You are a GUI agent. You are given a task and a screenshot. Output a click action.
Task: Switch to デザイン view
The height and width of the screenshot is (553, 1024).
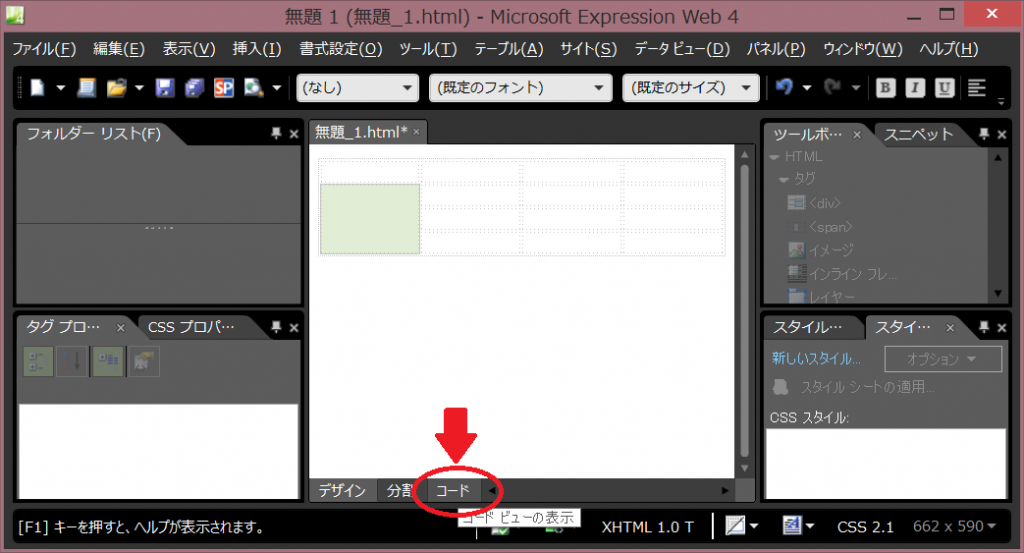coord(342,490)
